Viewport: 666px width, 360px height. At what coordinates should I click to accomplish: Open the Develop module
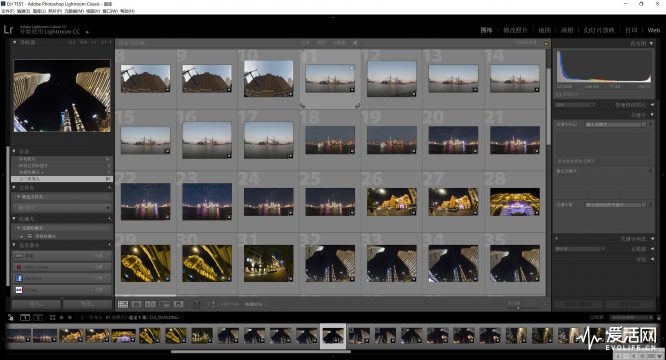click(x=515, y=30)
